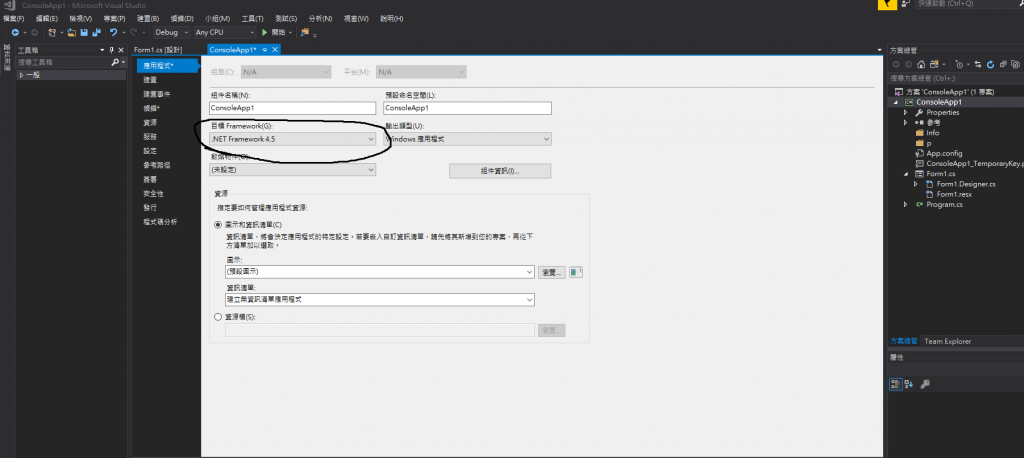The height and width of the screenshot is (458, 1024).
Task: Open the Any CPU platform dropdown
Action: pyautogui.click(x=225, y=33)
